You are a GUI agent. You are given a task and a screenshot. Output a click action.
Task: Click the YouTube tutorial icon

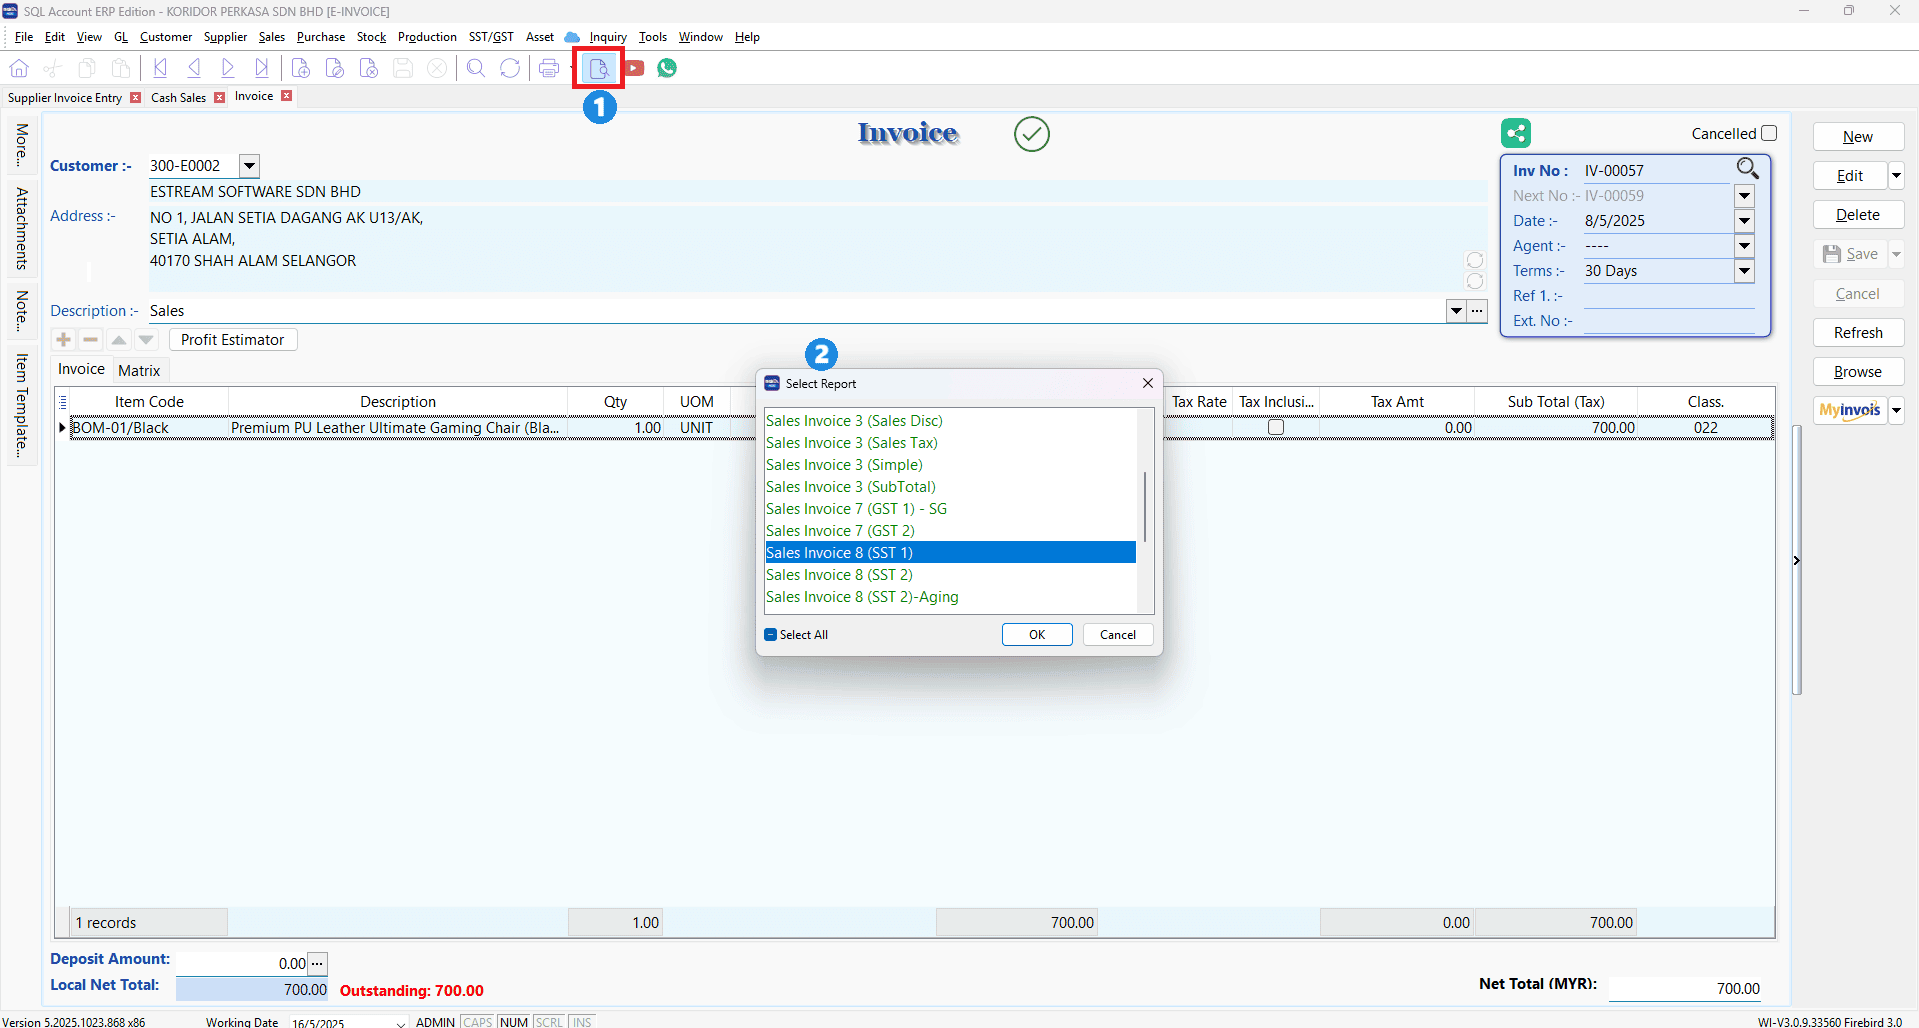[x=635, y=68]
